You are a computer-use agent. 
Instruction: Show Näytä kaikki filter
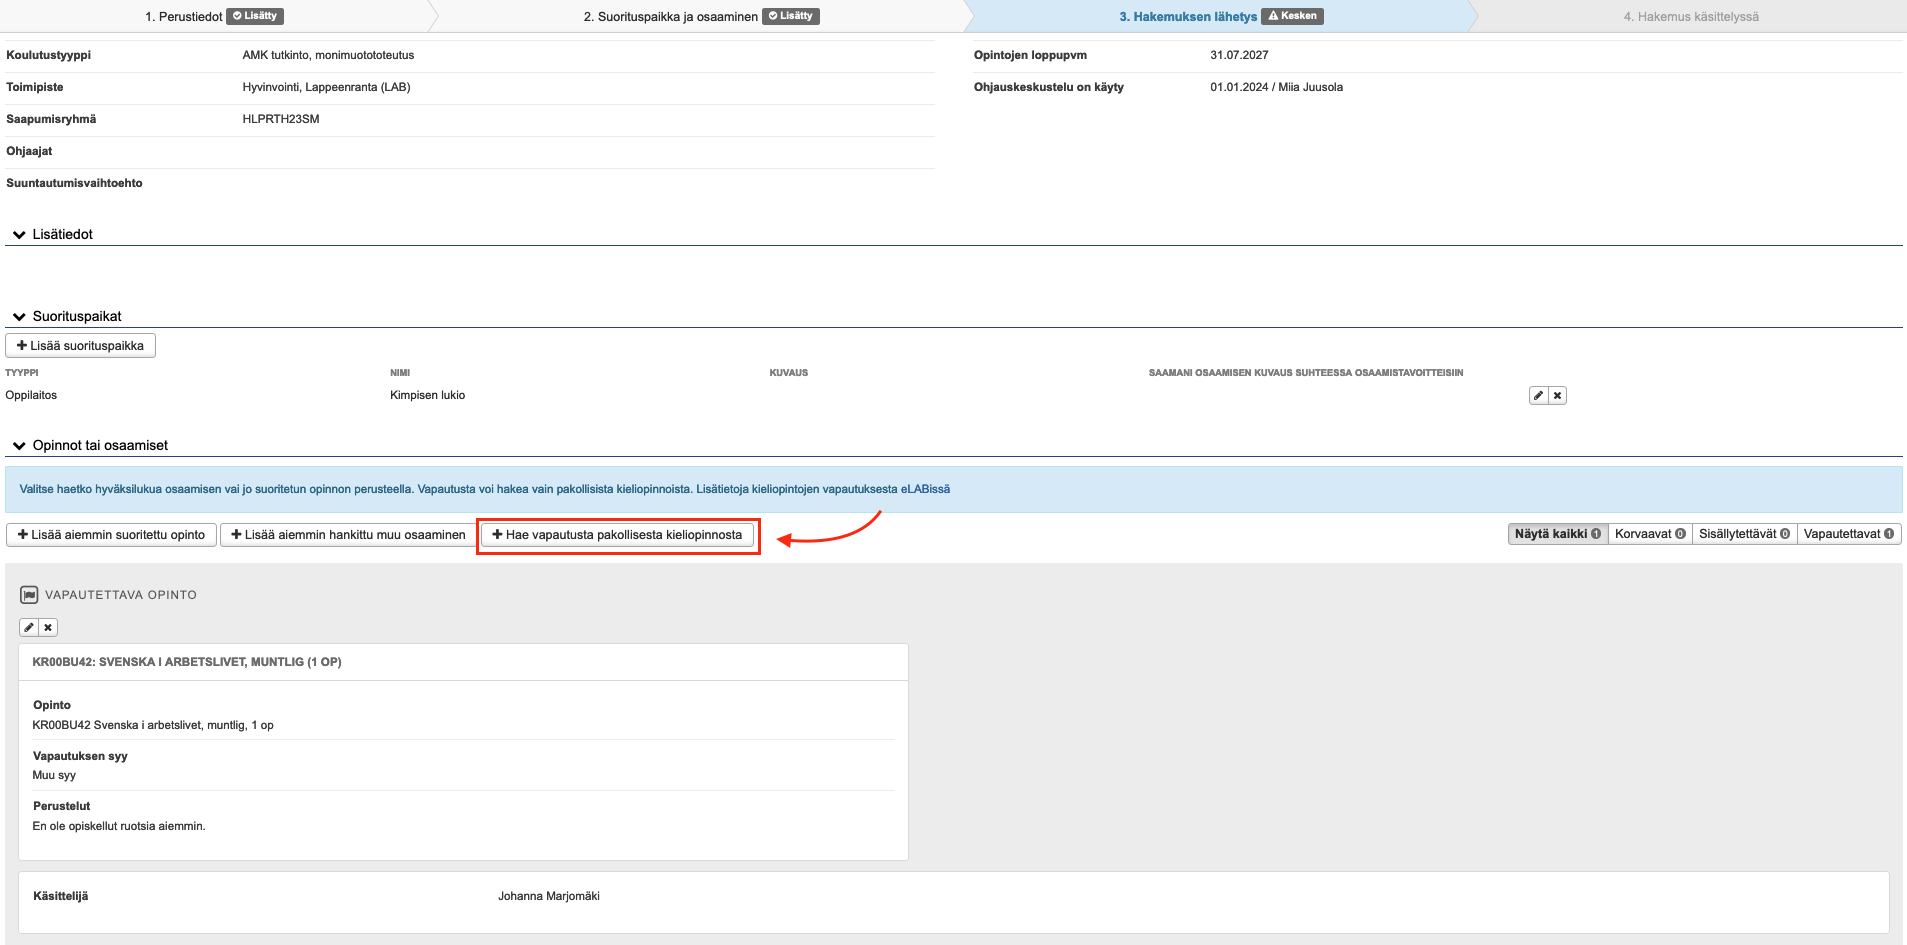[1557, 534]
